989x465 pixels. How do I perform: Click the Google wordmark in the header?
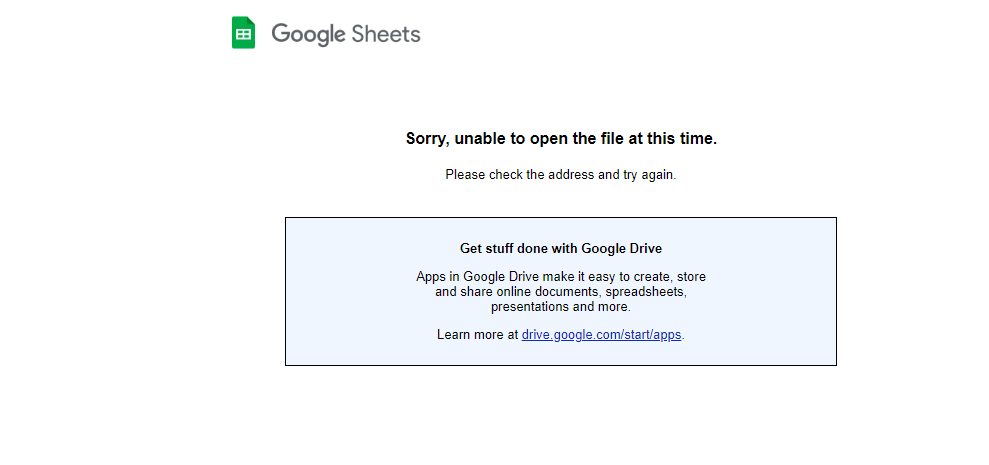pos(308,34)
